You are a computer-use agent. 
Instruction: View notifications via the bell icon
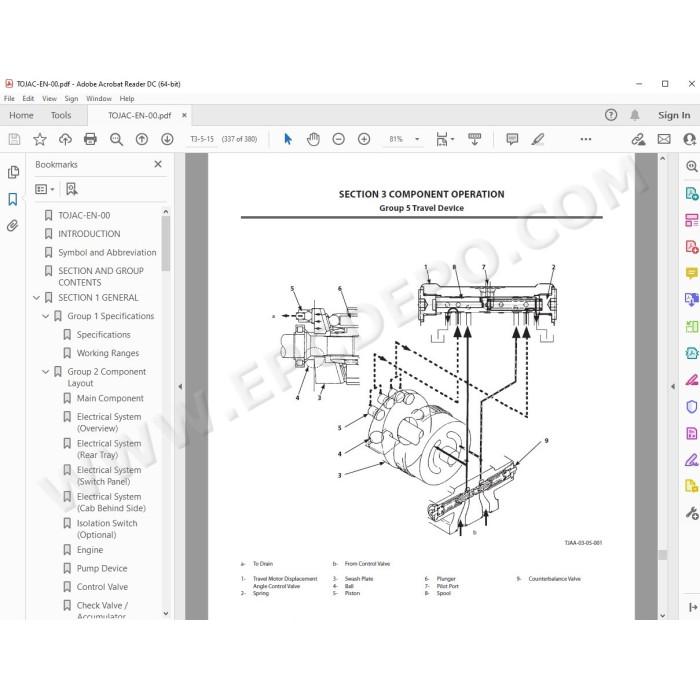point(634,115)
